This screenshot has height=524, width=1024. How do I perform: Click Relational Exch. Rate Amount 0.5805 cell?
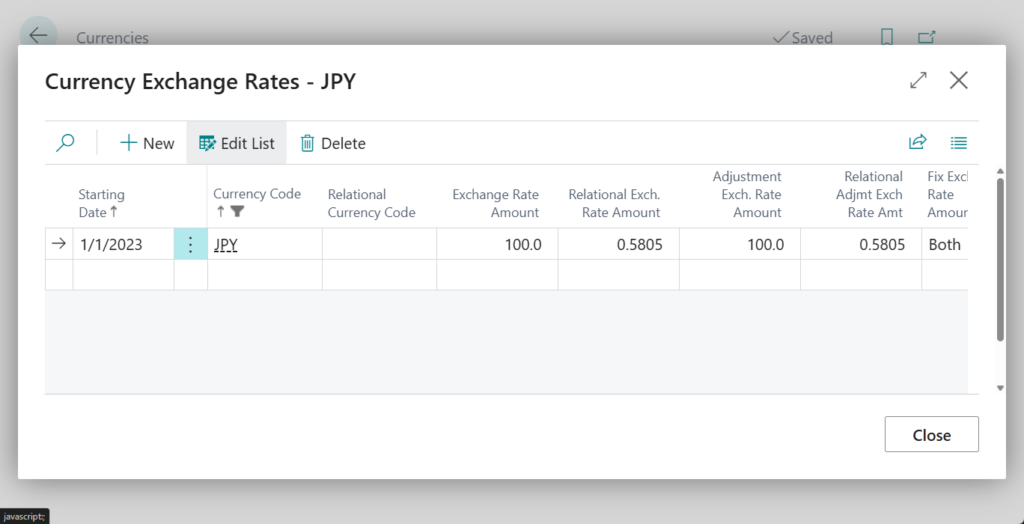[x=618, y=245]
